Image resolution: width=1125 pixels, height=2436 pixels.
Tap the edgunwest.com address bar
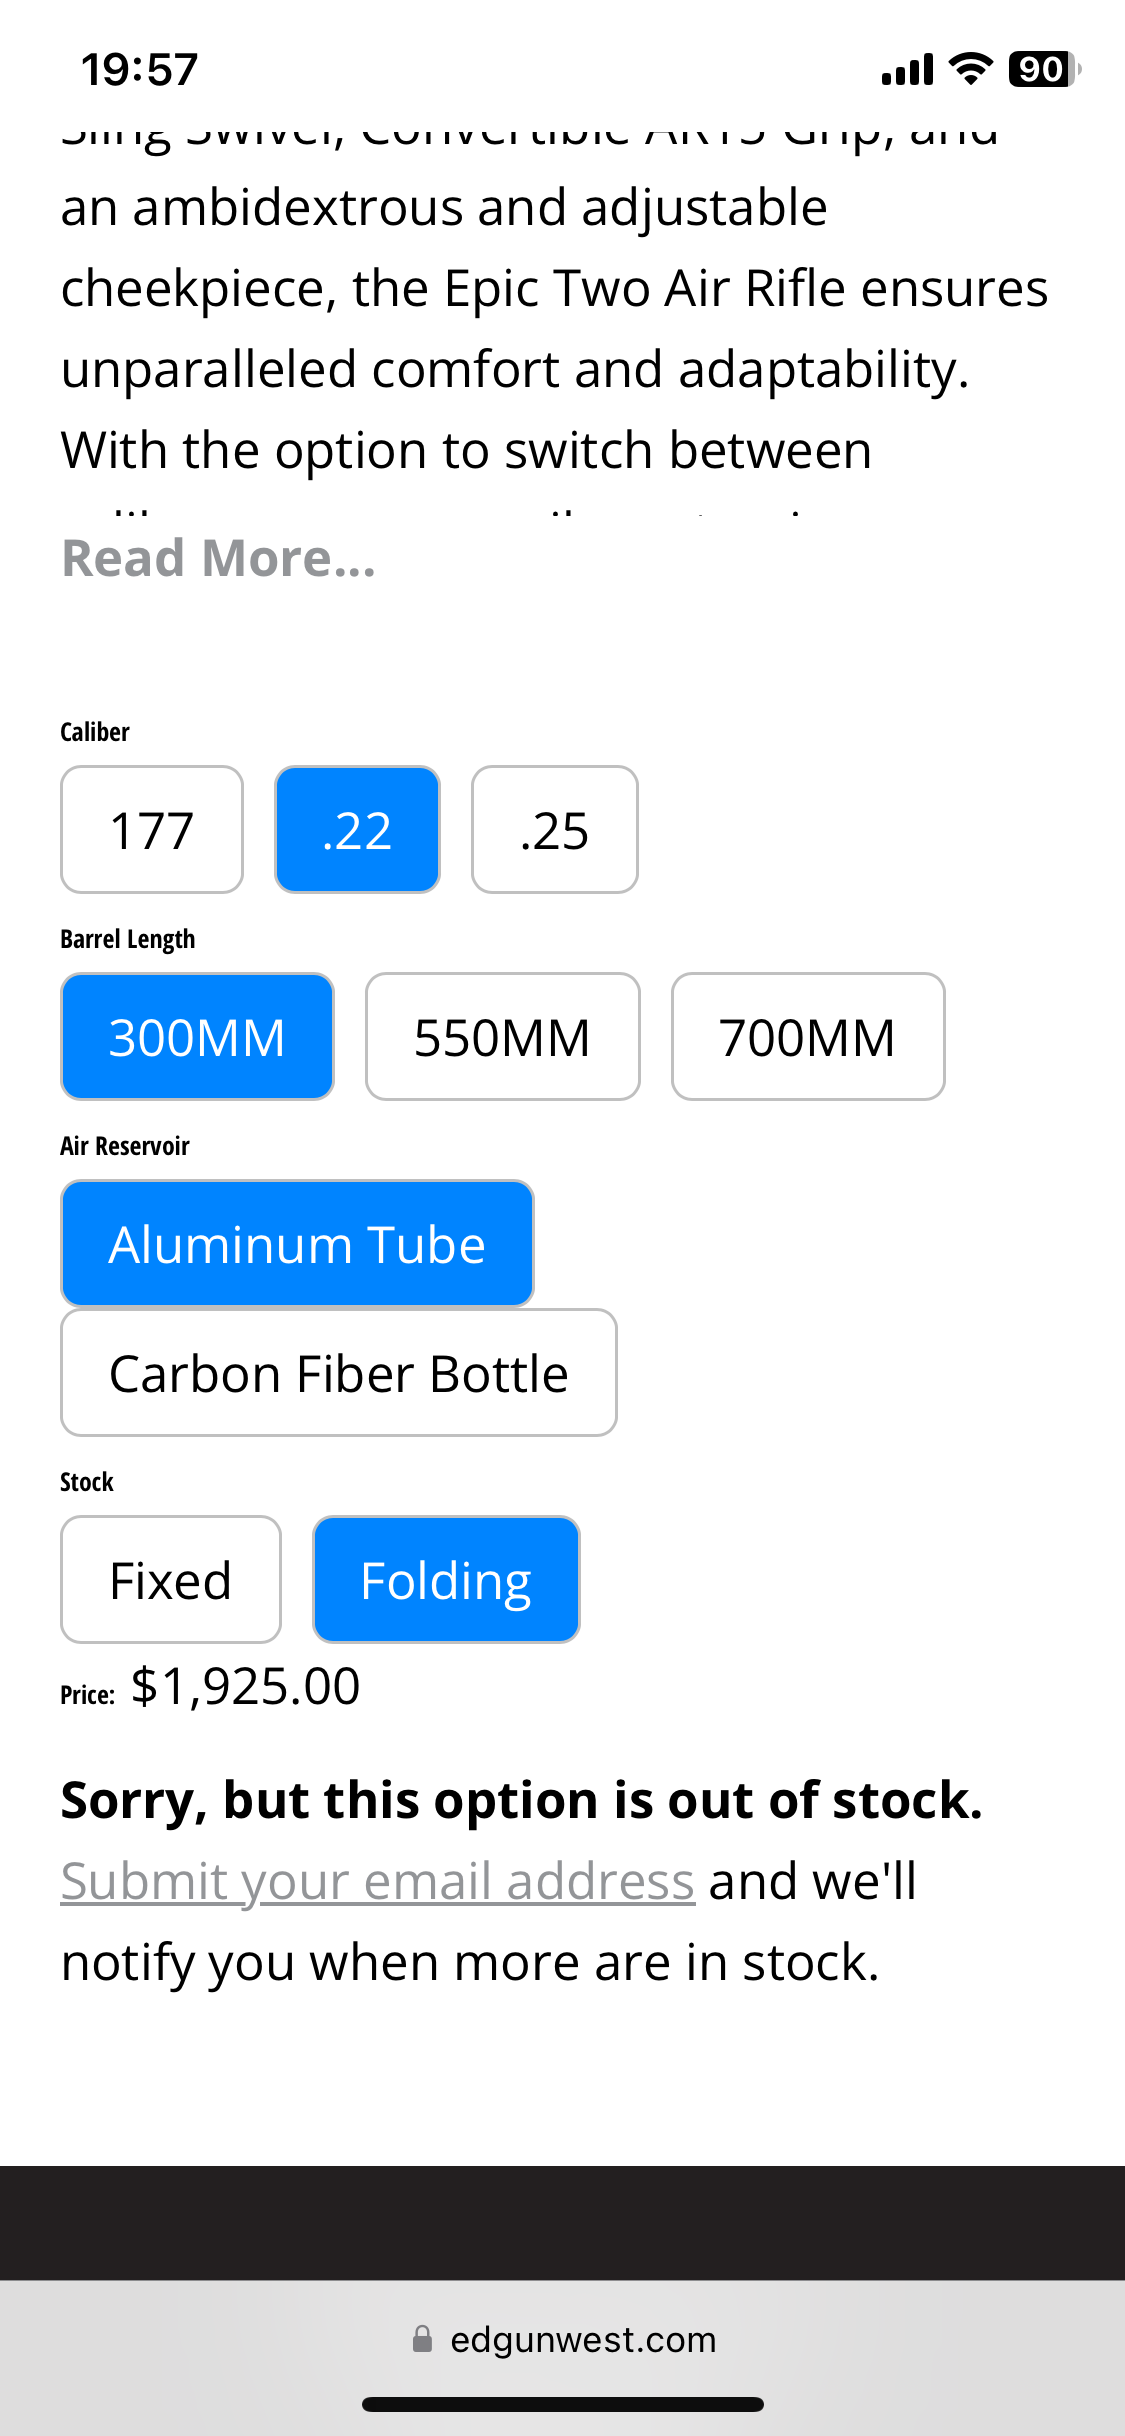point(562,2339)
